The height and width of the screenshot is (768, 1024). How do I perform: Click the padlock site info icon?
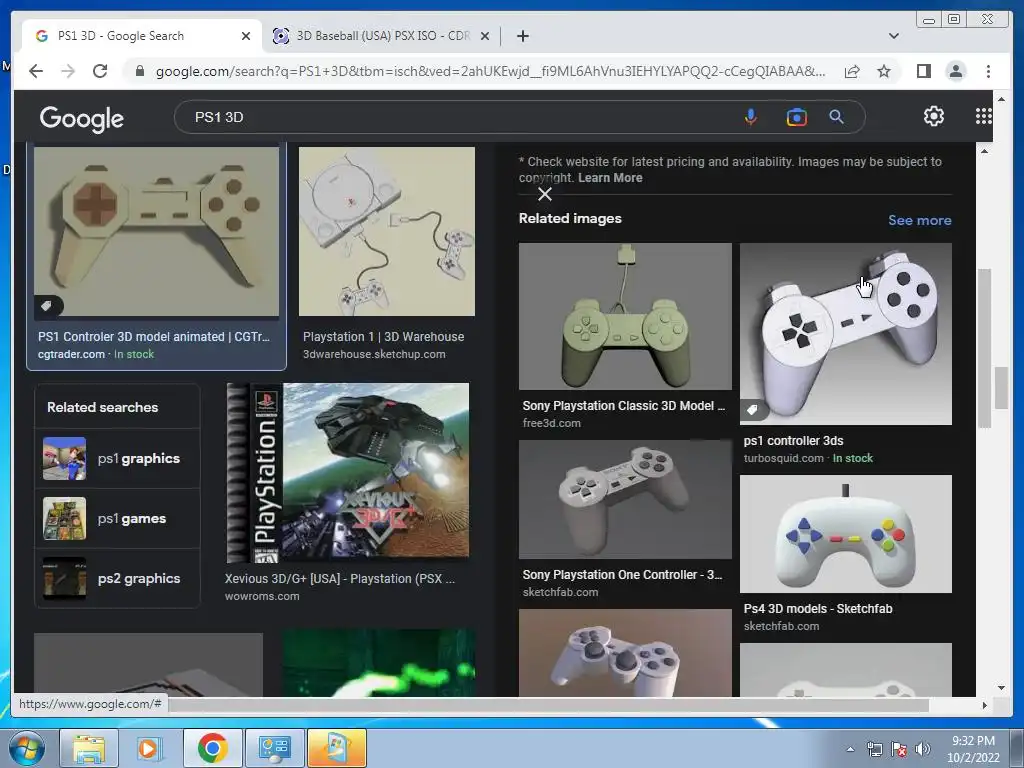(x=140, y=71)
